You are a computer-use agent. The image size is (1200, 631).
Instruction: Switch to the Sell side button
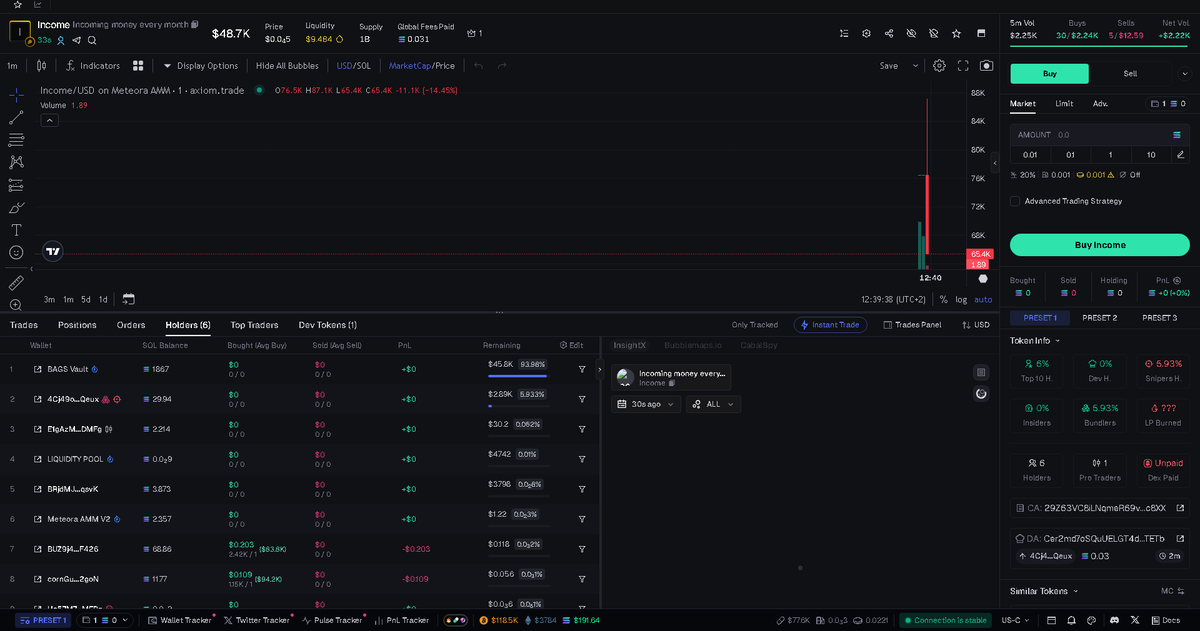click(x=1130, y=73)
